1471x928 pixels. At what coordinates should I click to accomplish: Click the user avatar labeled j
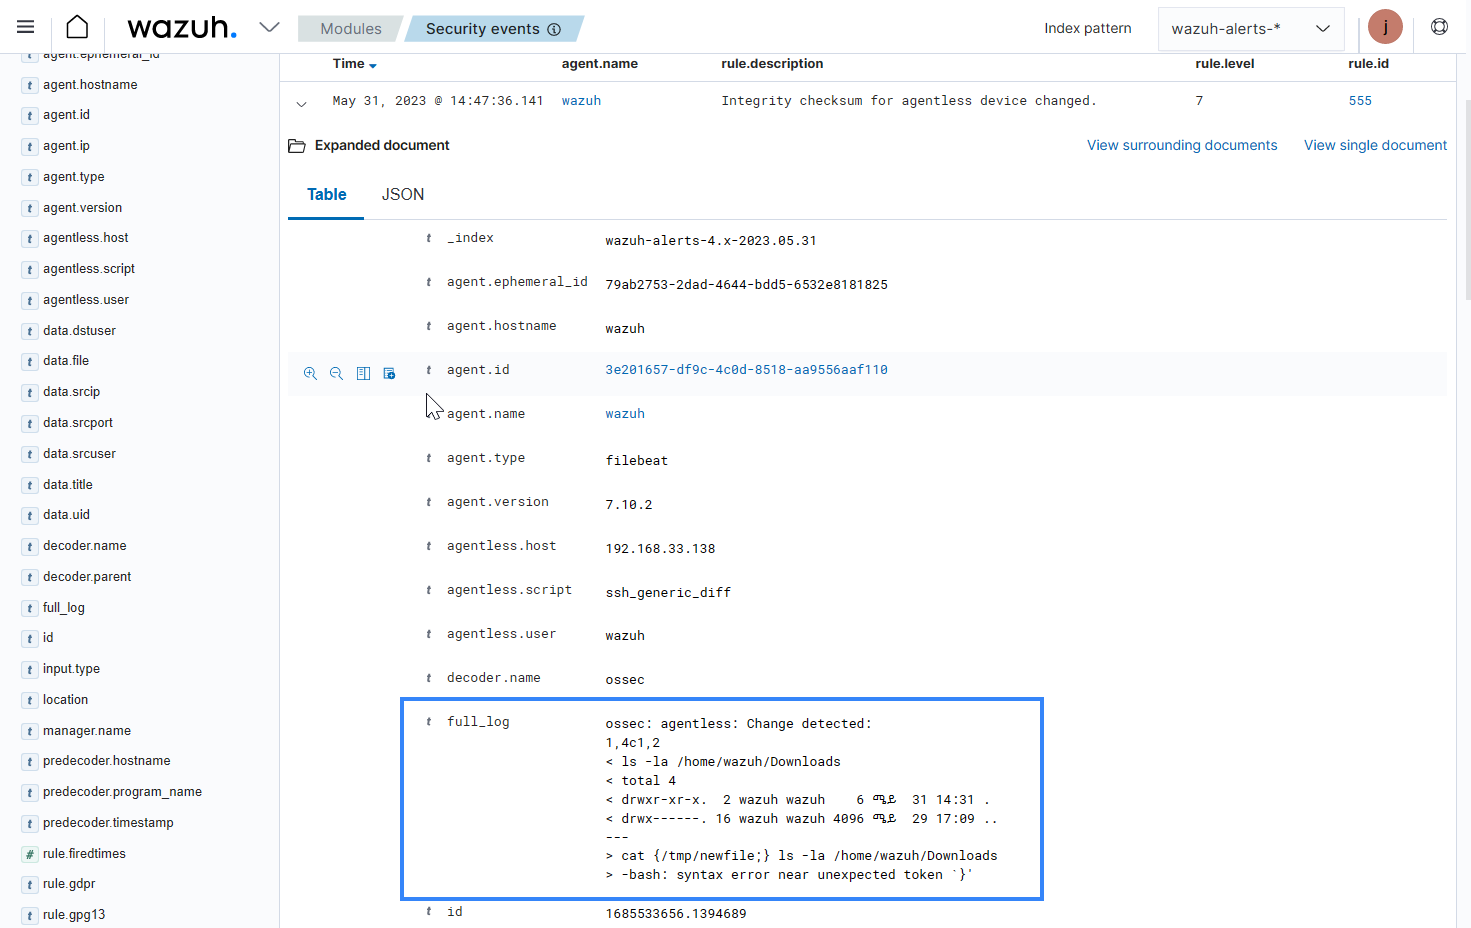point(1385,26)
